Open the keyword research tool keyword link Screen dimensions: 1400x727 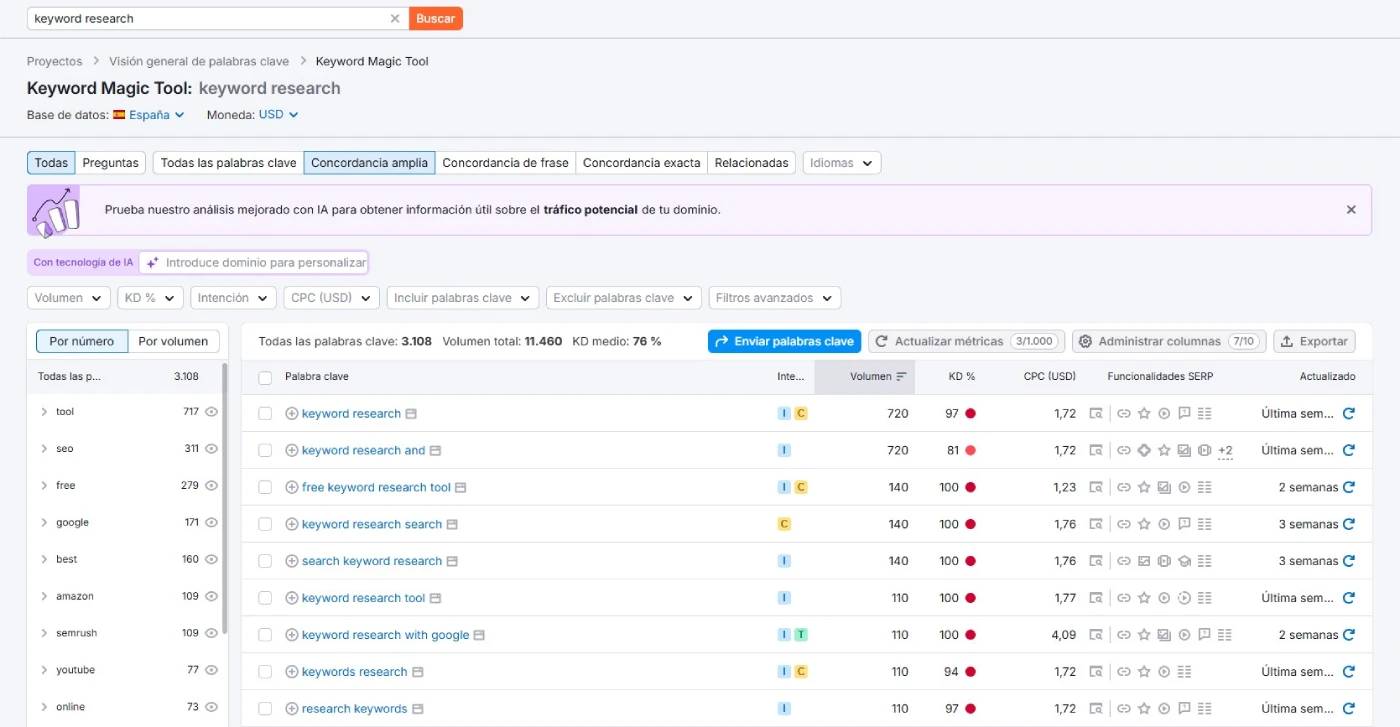[x=363, y=597]
